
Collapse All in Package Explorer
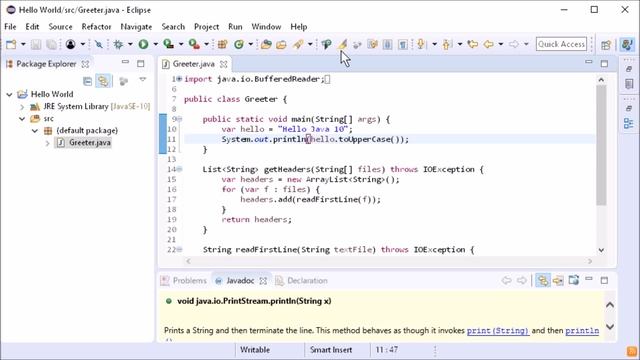(x=87, y=81)
